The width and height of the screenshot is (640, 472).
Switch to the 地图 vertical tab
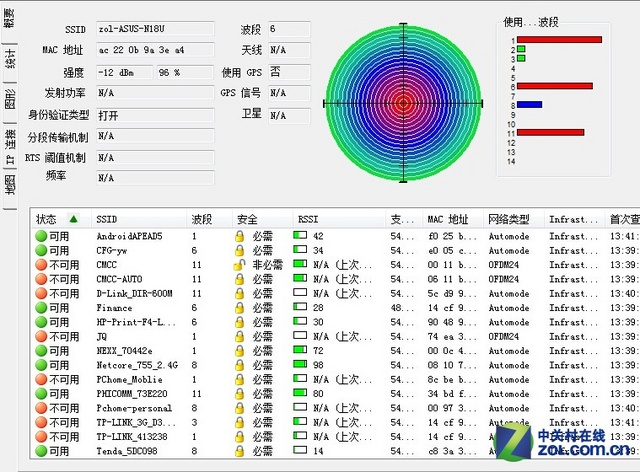10,185
